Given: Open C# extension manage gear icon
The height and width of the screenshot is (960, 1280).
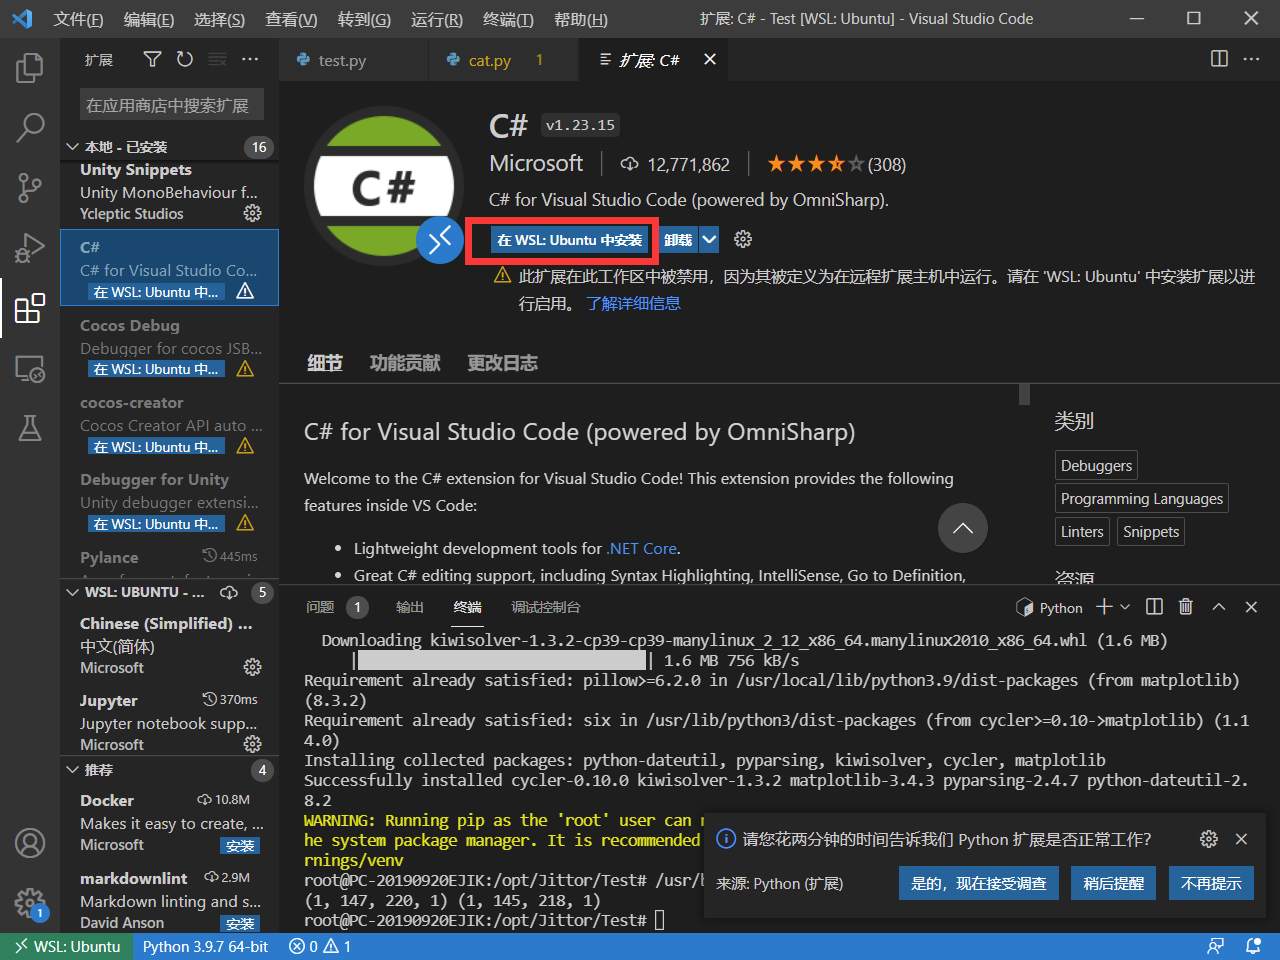Looking at the screenshot, I should [x=742, y=239].
